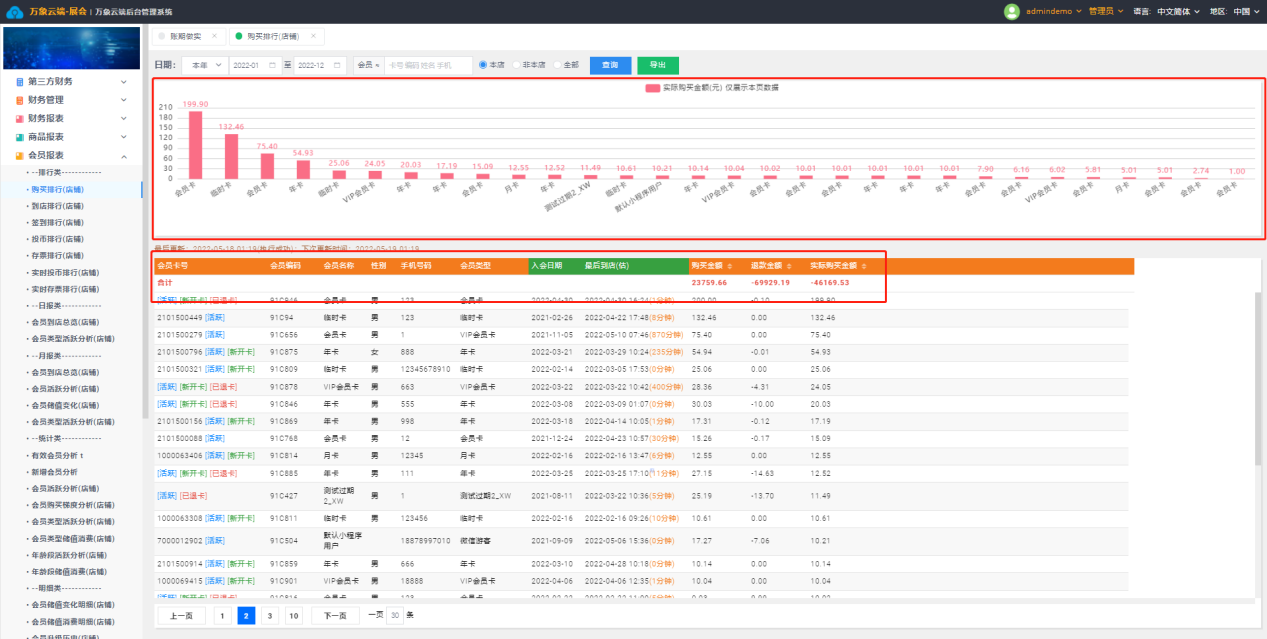Open the 管理员 role dropdown

click(1106, 11)
